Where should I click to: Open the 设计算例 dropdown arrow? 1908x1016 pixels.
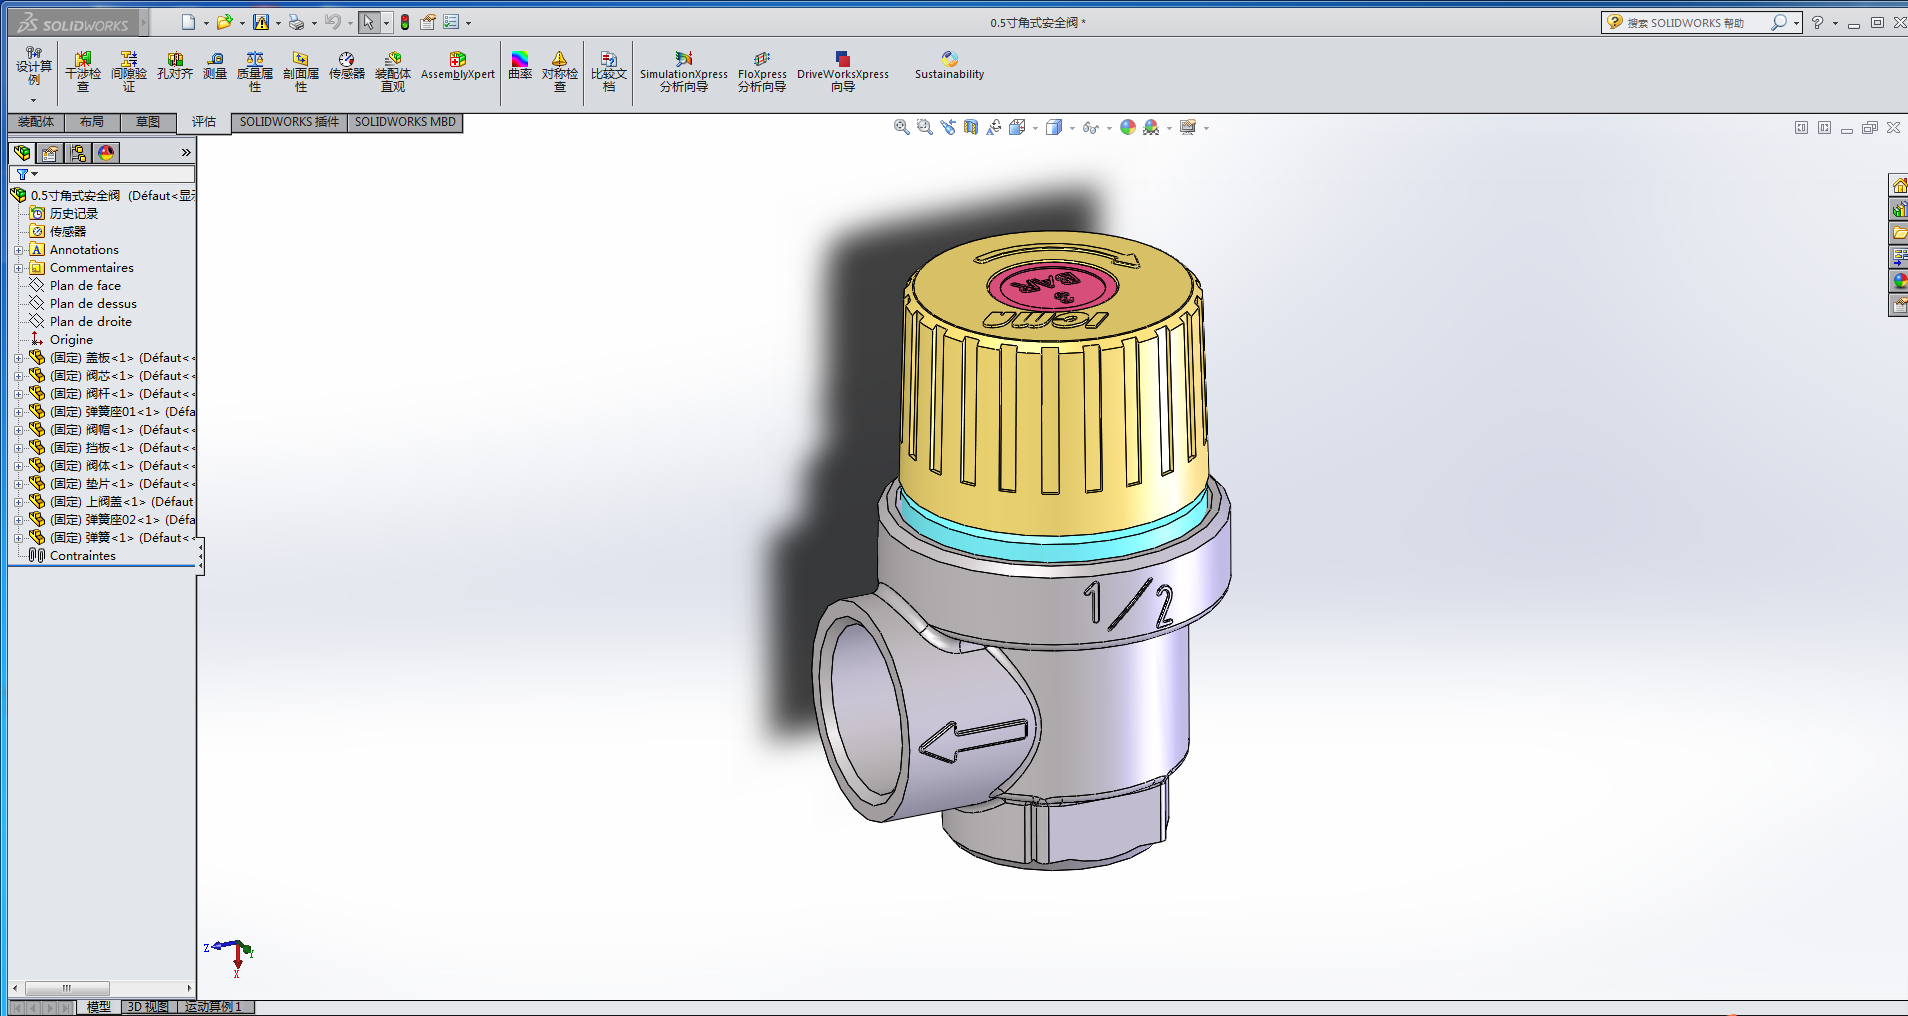(x=33, y=100)
